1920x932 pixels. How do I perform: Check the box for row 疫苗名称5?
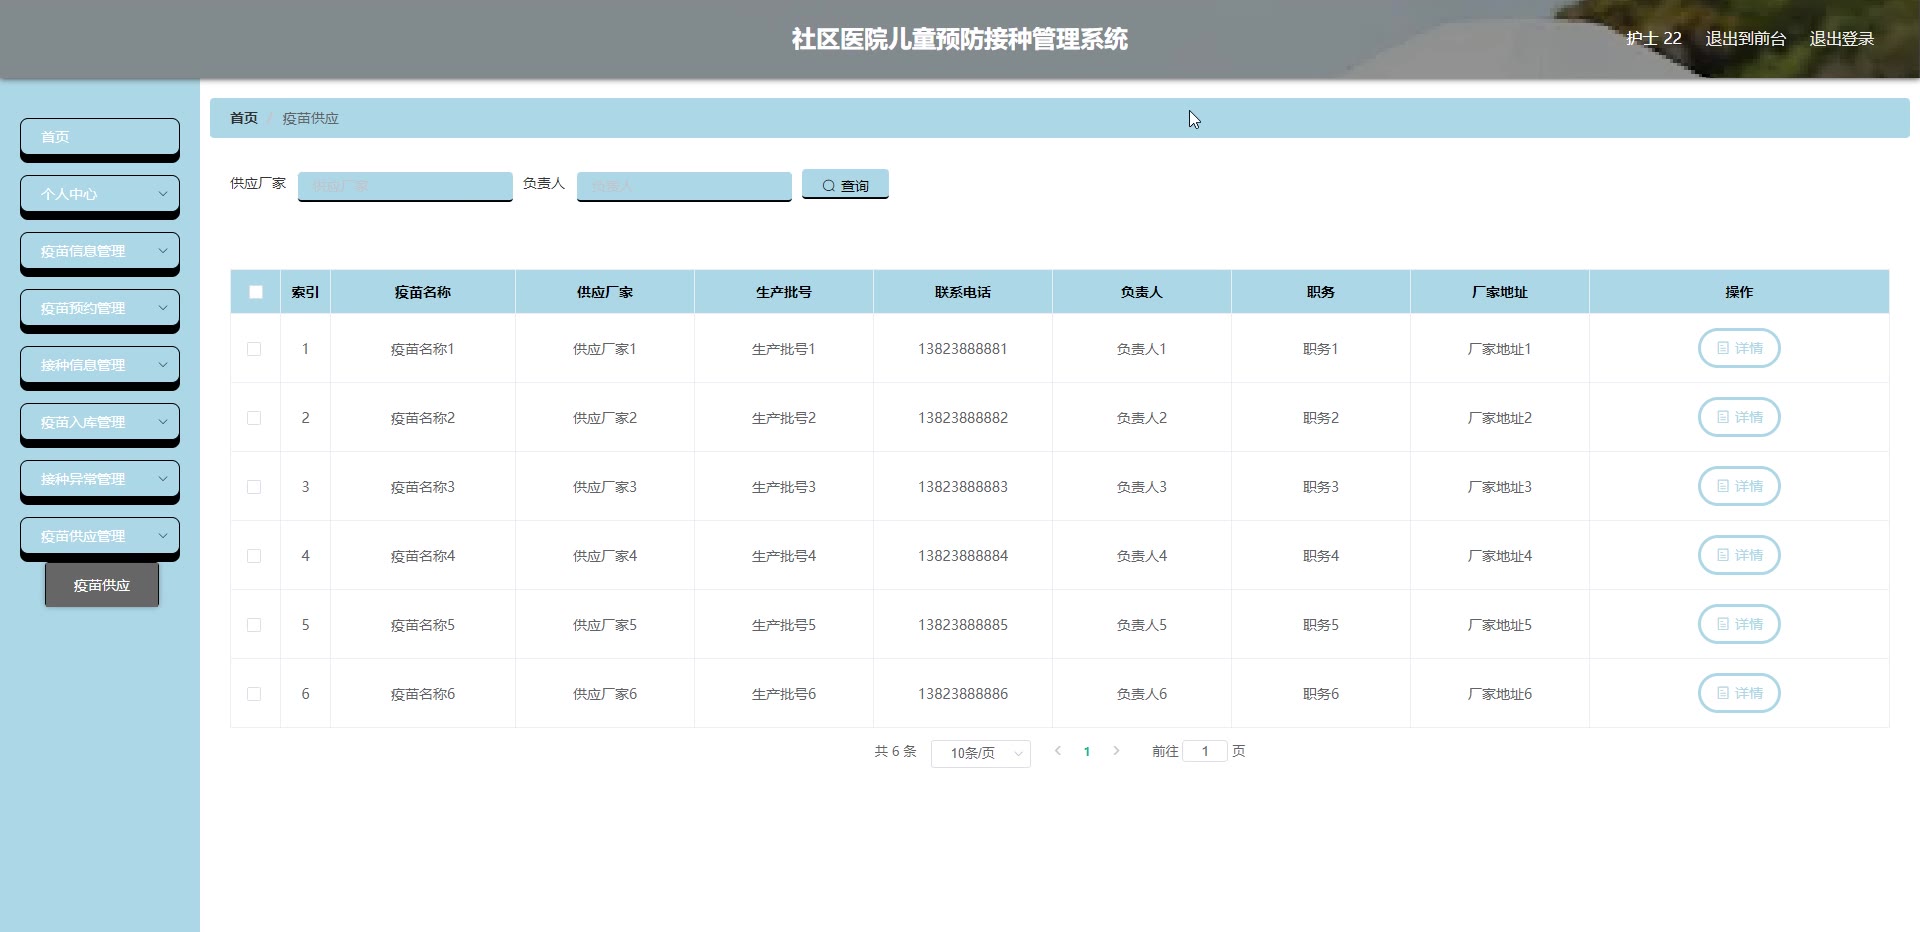pyautogui.click(x=254, y=625)
